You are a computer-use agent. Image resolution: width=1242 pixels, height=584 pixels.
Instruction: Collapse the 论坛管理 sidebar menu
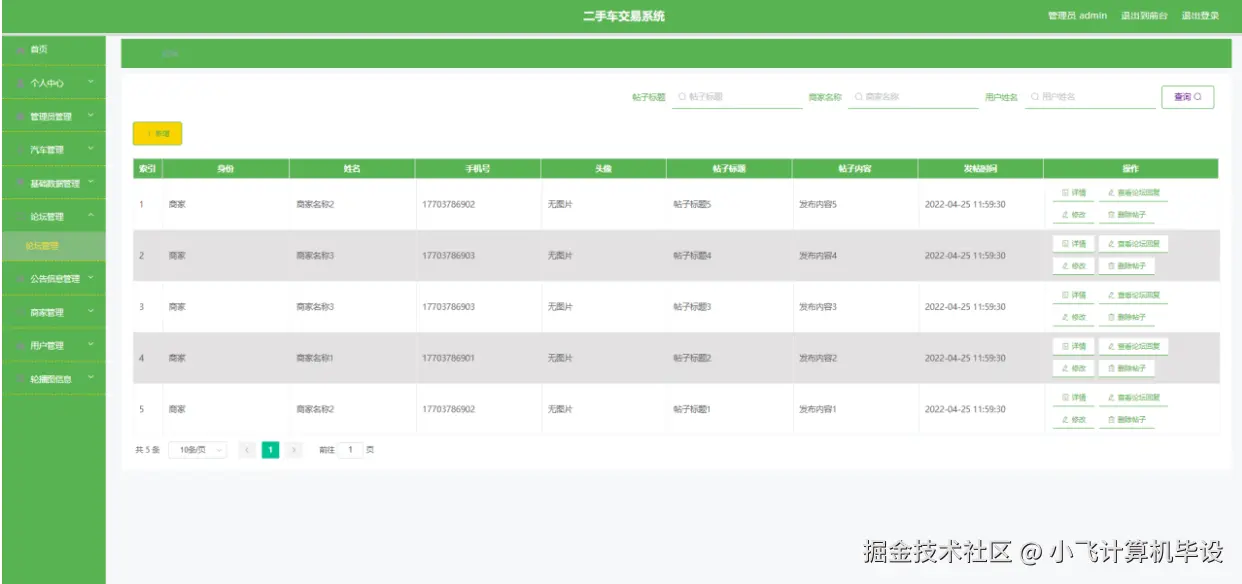pos(53,216)
